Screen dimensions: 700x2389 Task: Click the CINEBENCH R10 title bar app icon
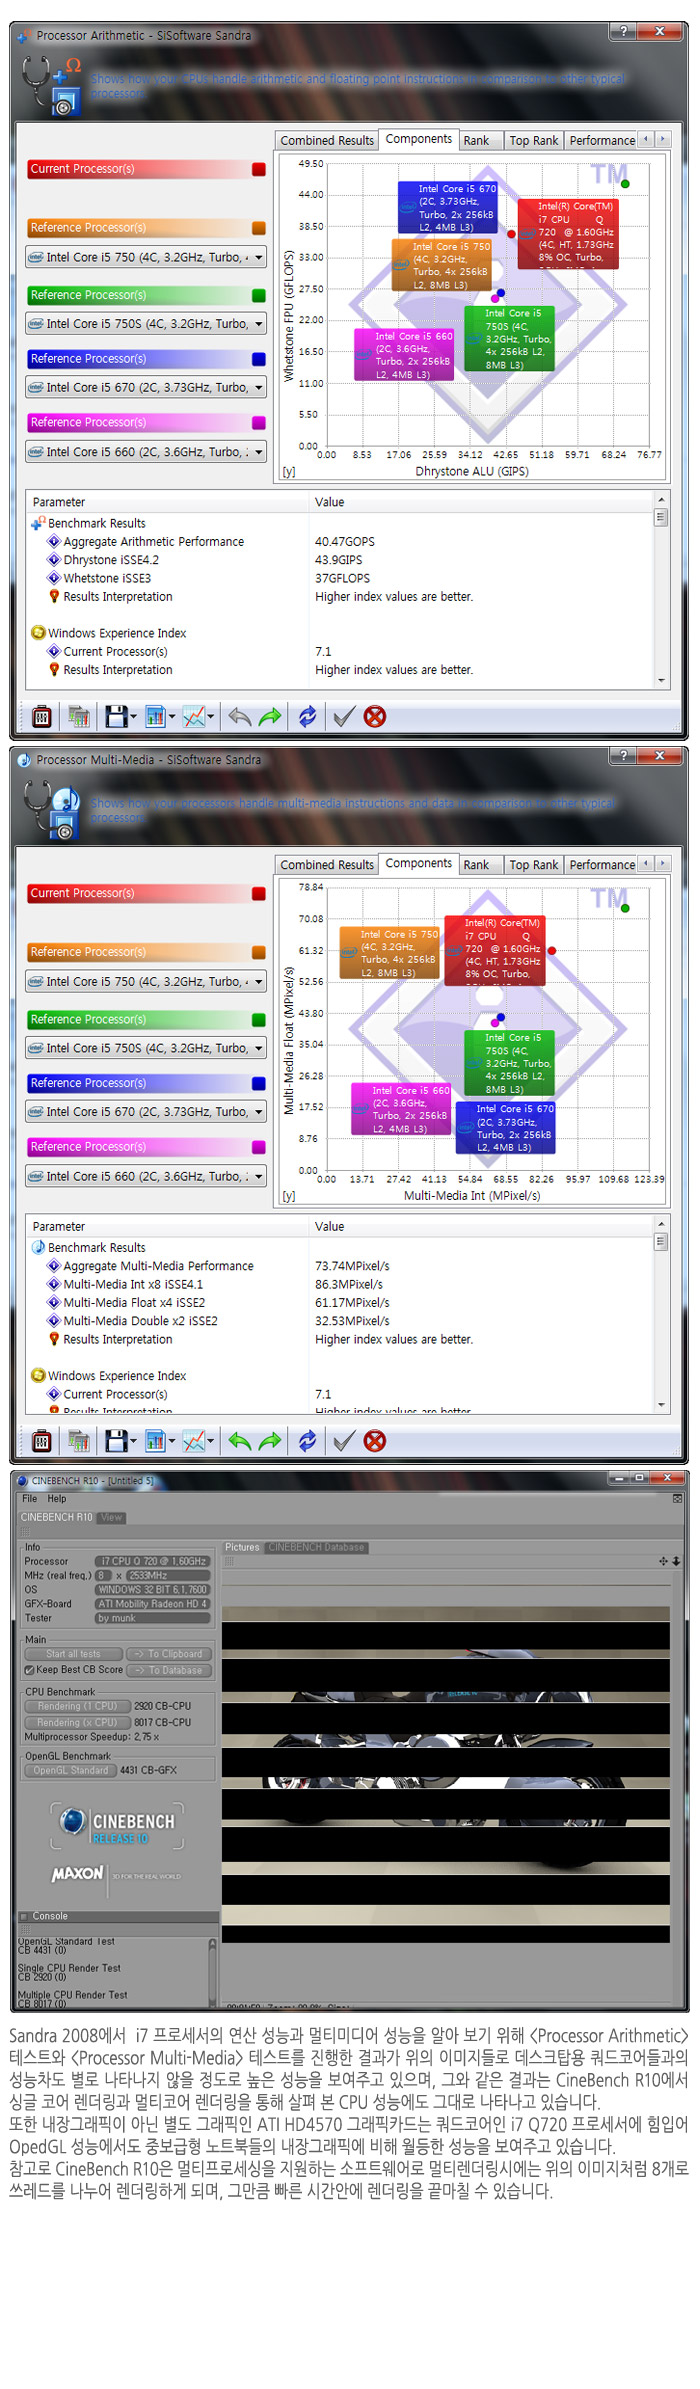click(x=22, y=1480)
